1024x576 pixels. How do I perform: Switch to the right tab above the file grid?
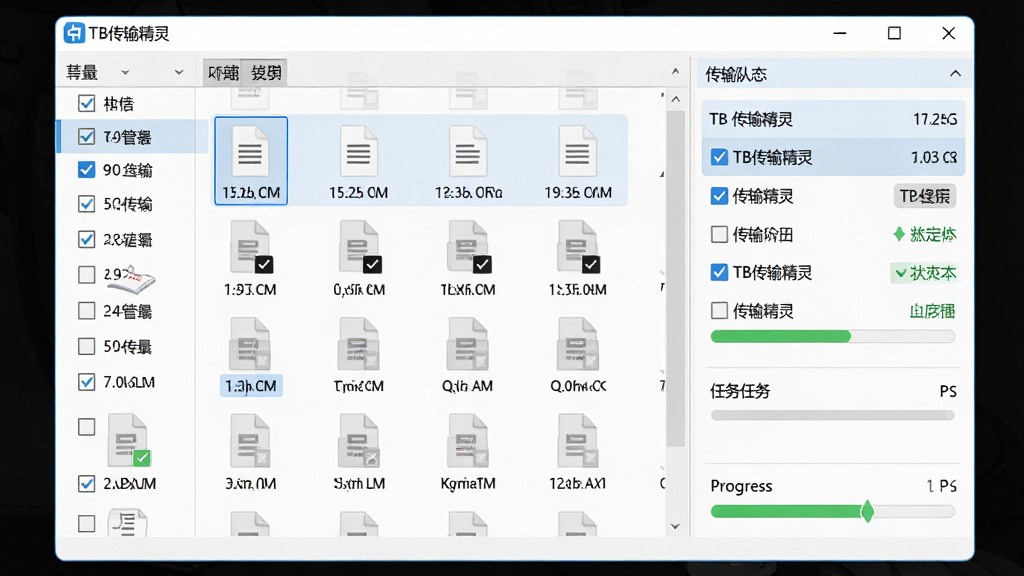[266, 72]
